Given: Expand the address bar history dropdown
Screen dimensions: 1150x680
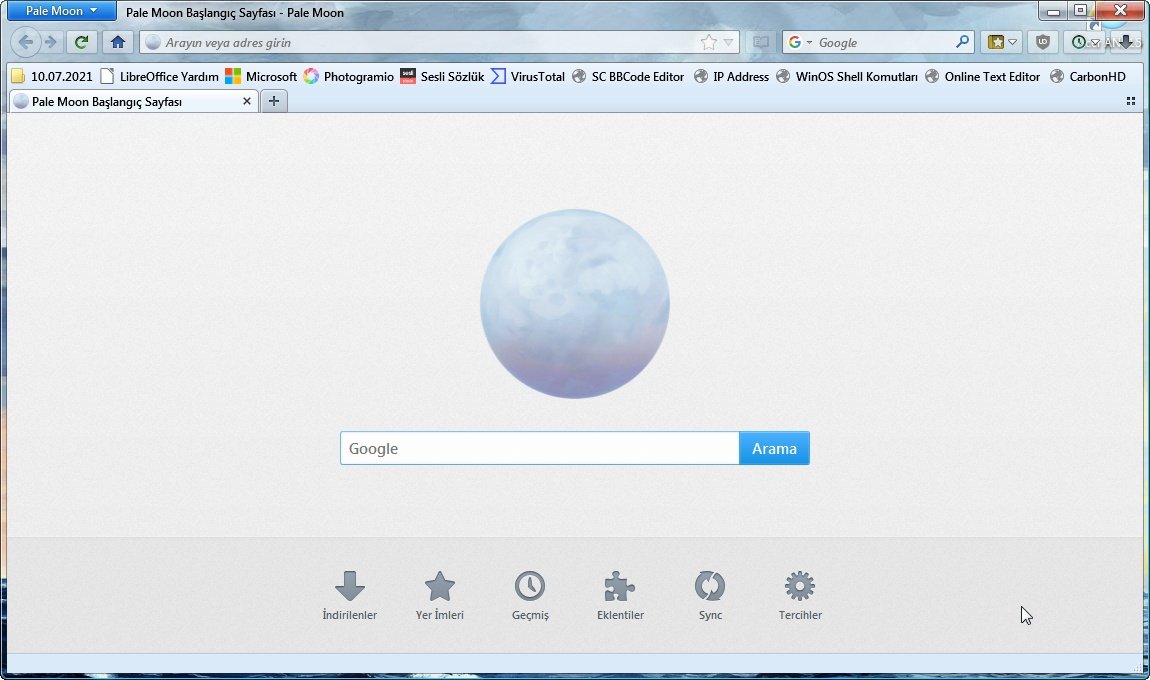Looking at the screenshot, I should [x=728, y=42].
